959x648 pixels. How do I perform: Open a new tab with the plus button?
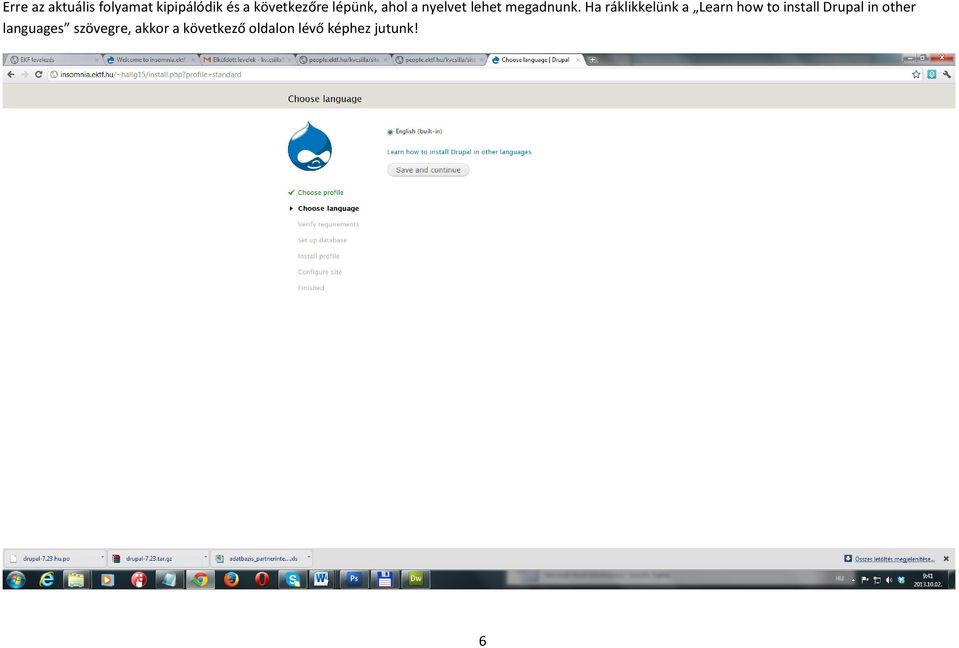593,60
